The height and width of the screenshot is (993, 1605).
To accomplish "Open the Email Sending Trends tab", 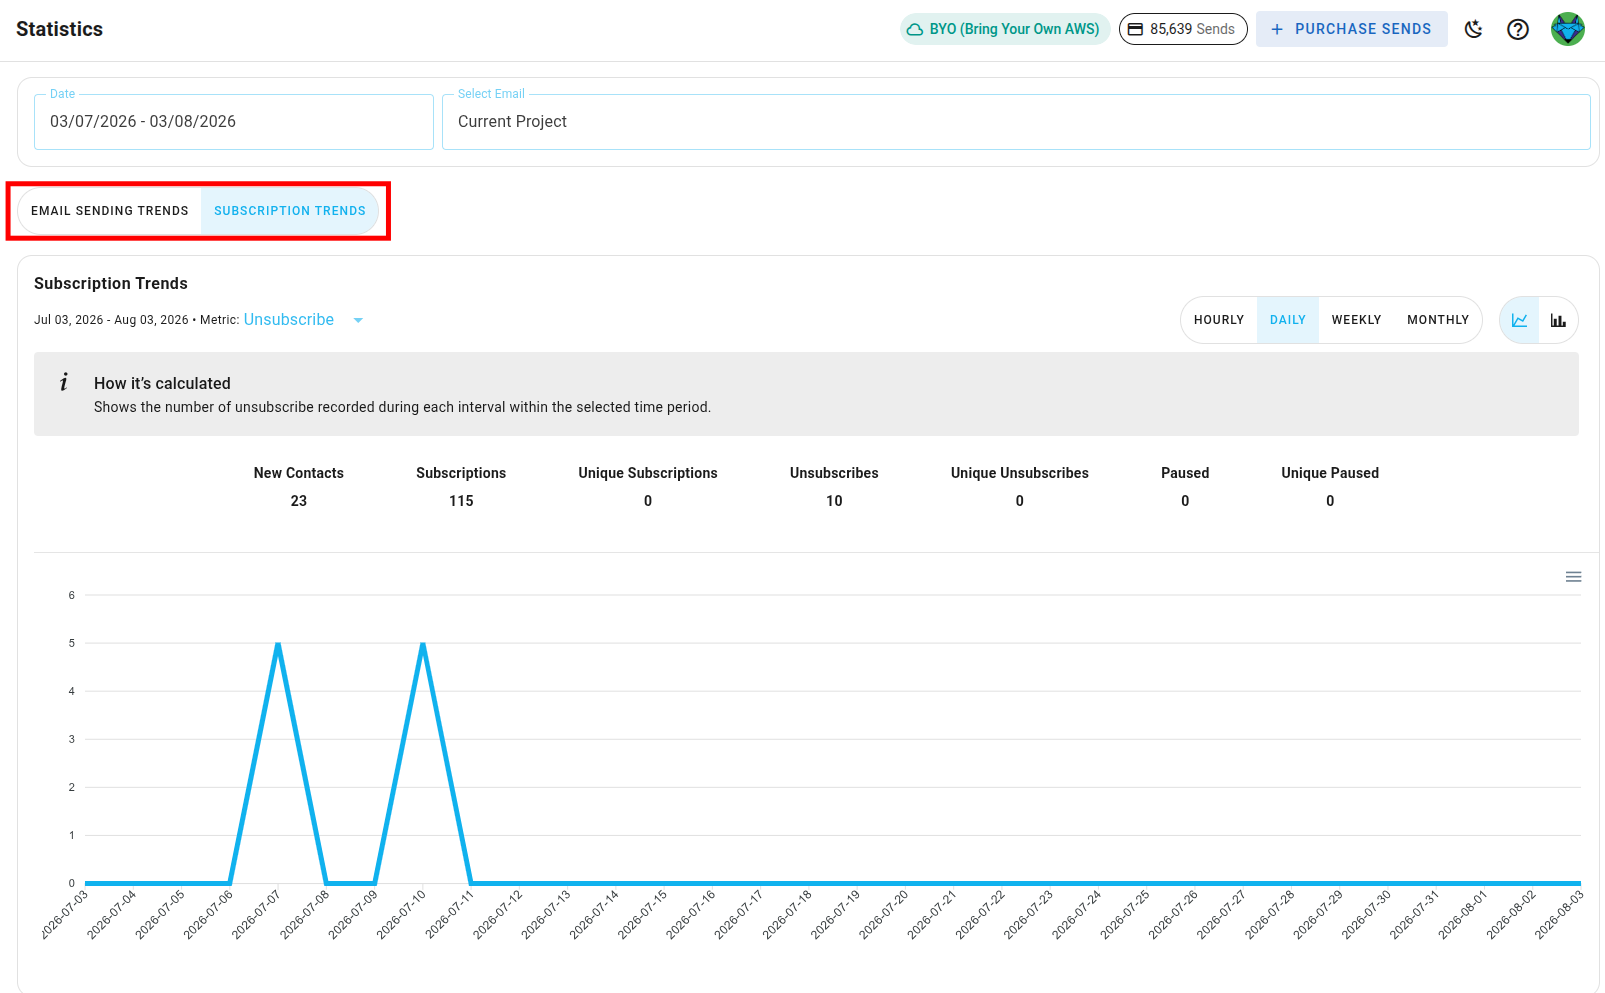I will coord(110,211).
